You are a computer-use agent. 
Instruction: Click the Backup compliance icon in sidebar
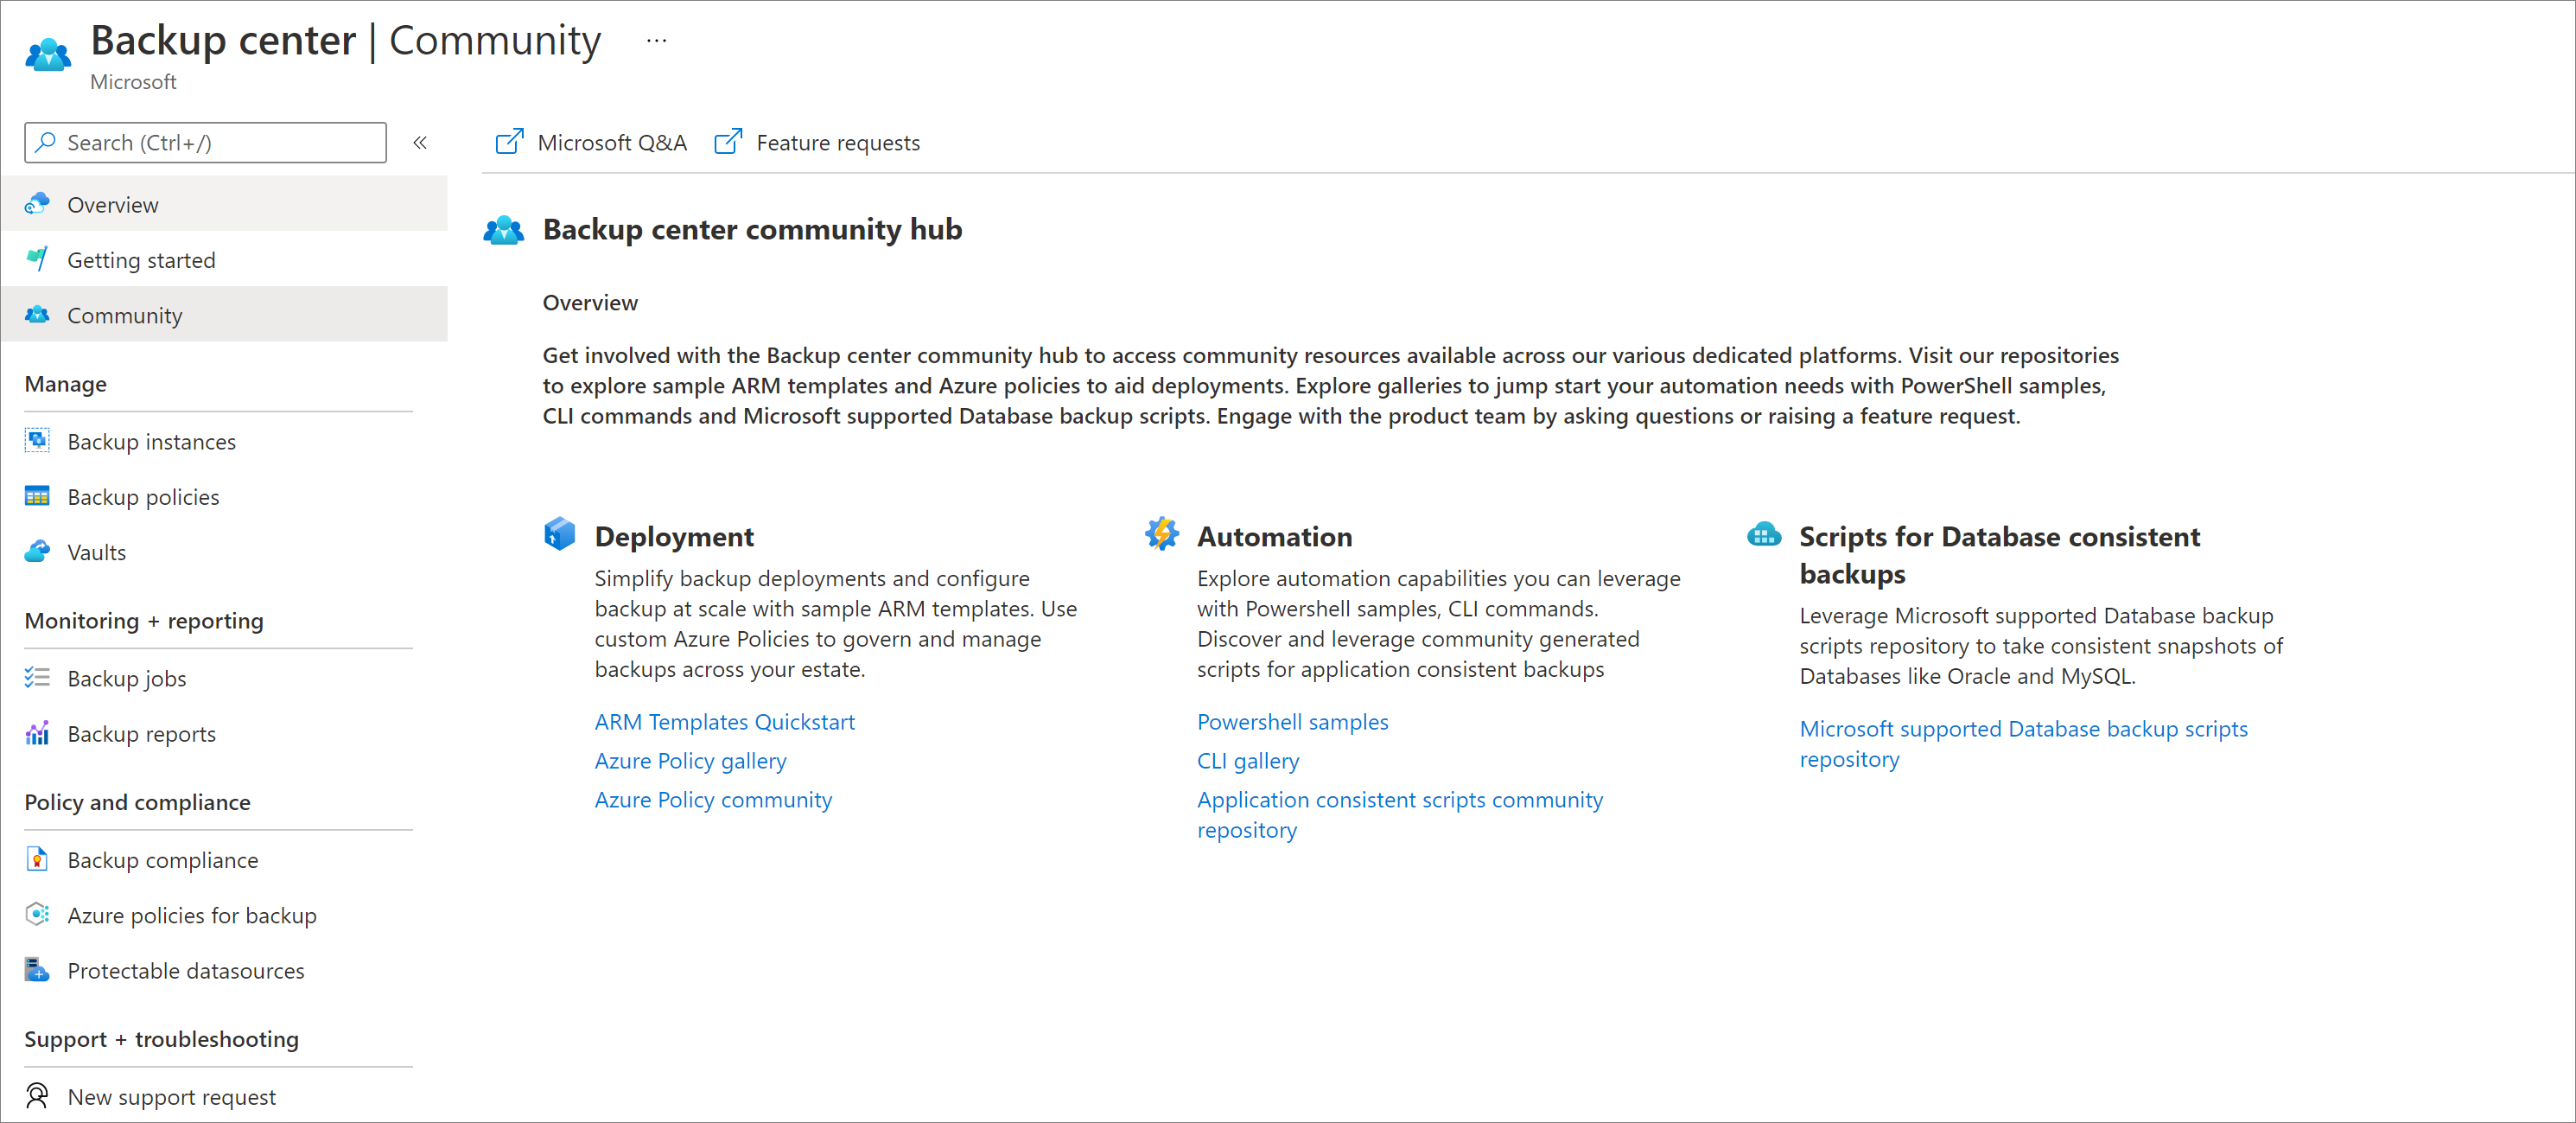tap(36, 858)
